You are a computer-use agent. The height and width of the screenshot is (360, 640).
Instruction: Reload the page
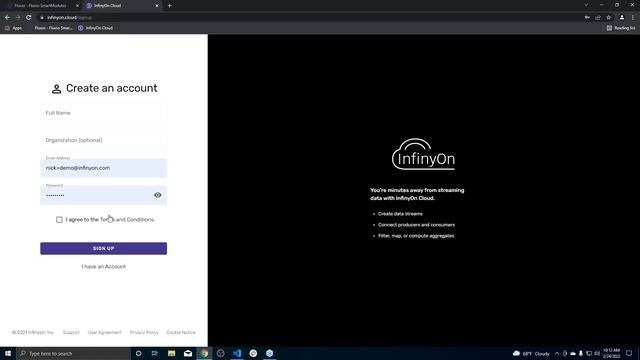(x=29, y=18)
